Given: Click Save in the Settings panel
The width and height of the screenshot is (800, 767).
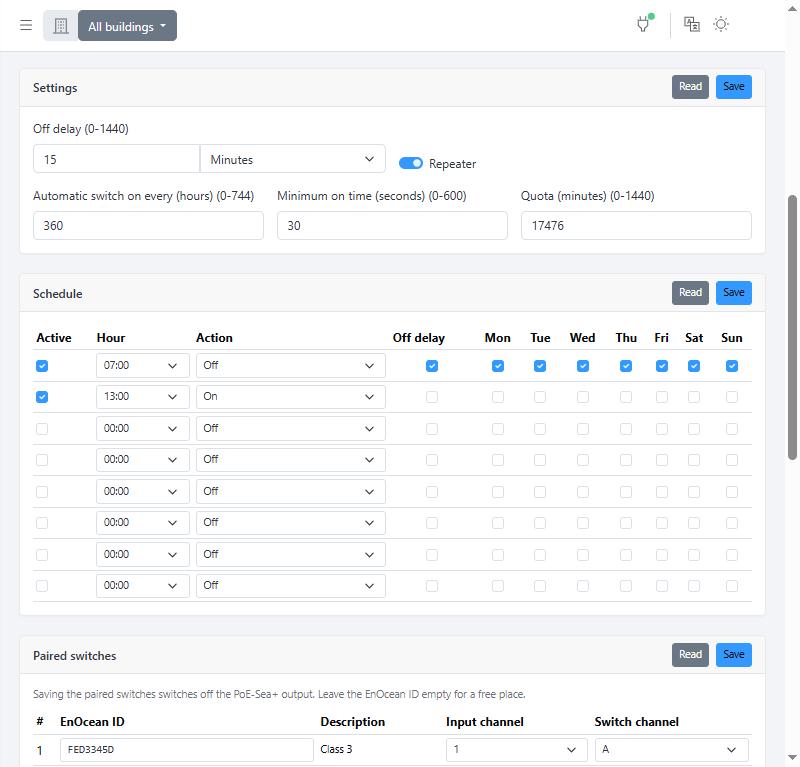Looking at the screenshot, I should pyautogui.click(x=733, y=87).
